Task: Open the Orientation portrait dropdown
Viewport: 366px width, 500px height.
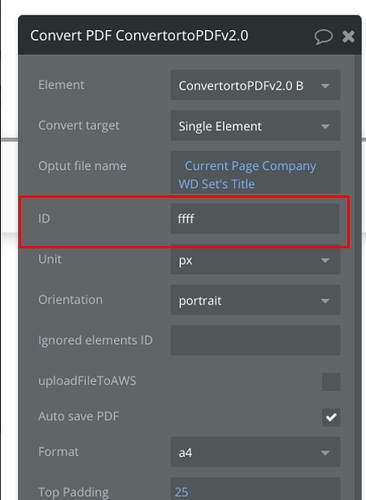Action: point(255,300)
